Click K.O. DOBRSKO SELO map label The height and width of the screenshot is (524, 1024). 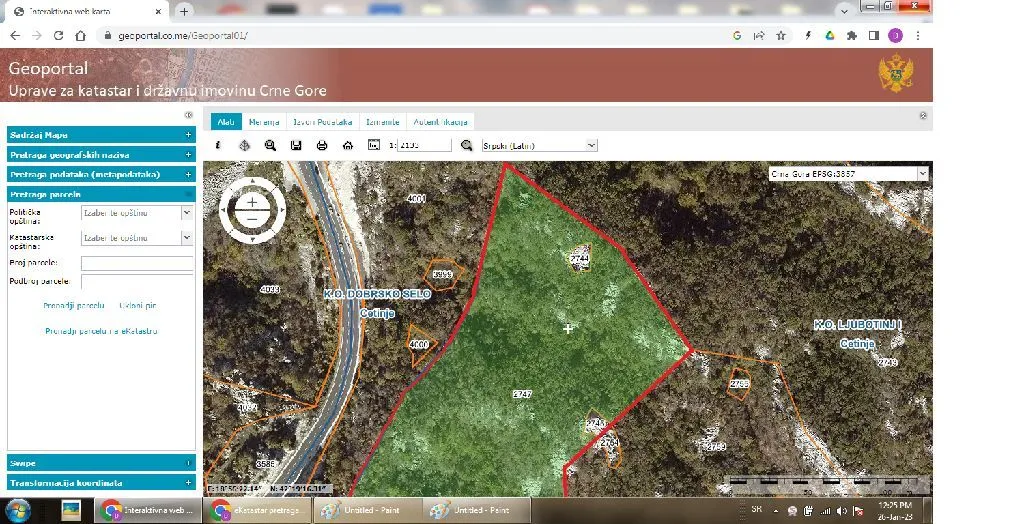click(x=377, y=294)
